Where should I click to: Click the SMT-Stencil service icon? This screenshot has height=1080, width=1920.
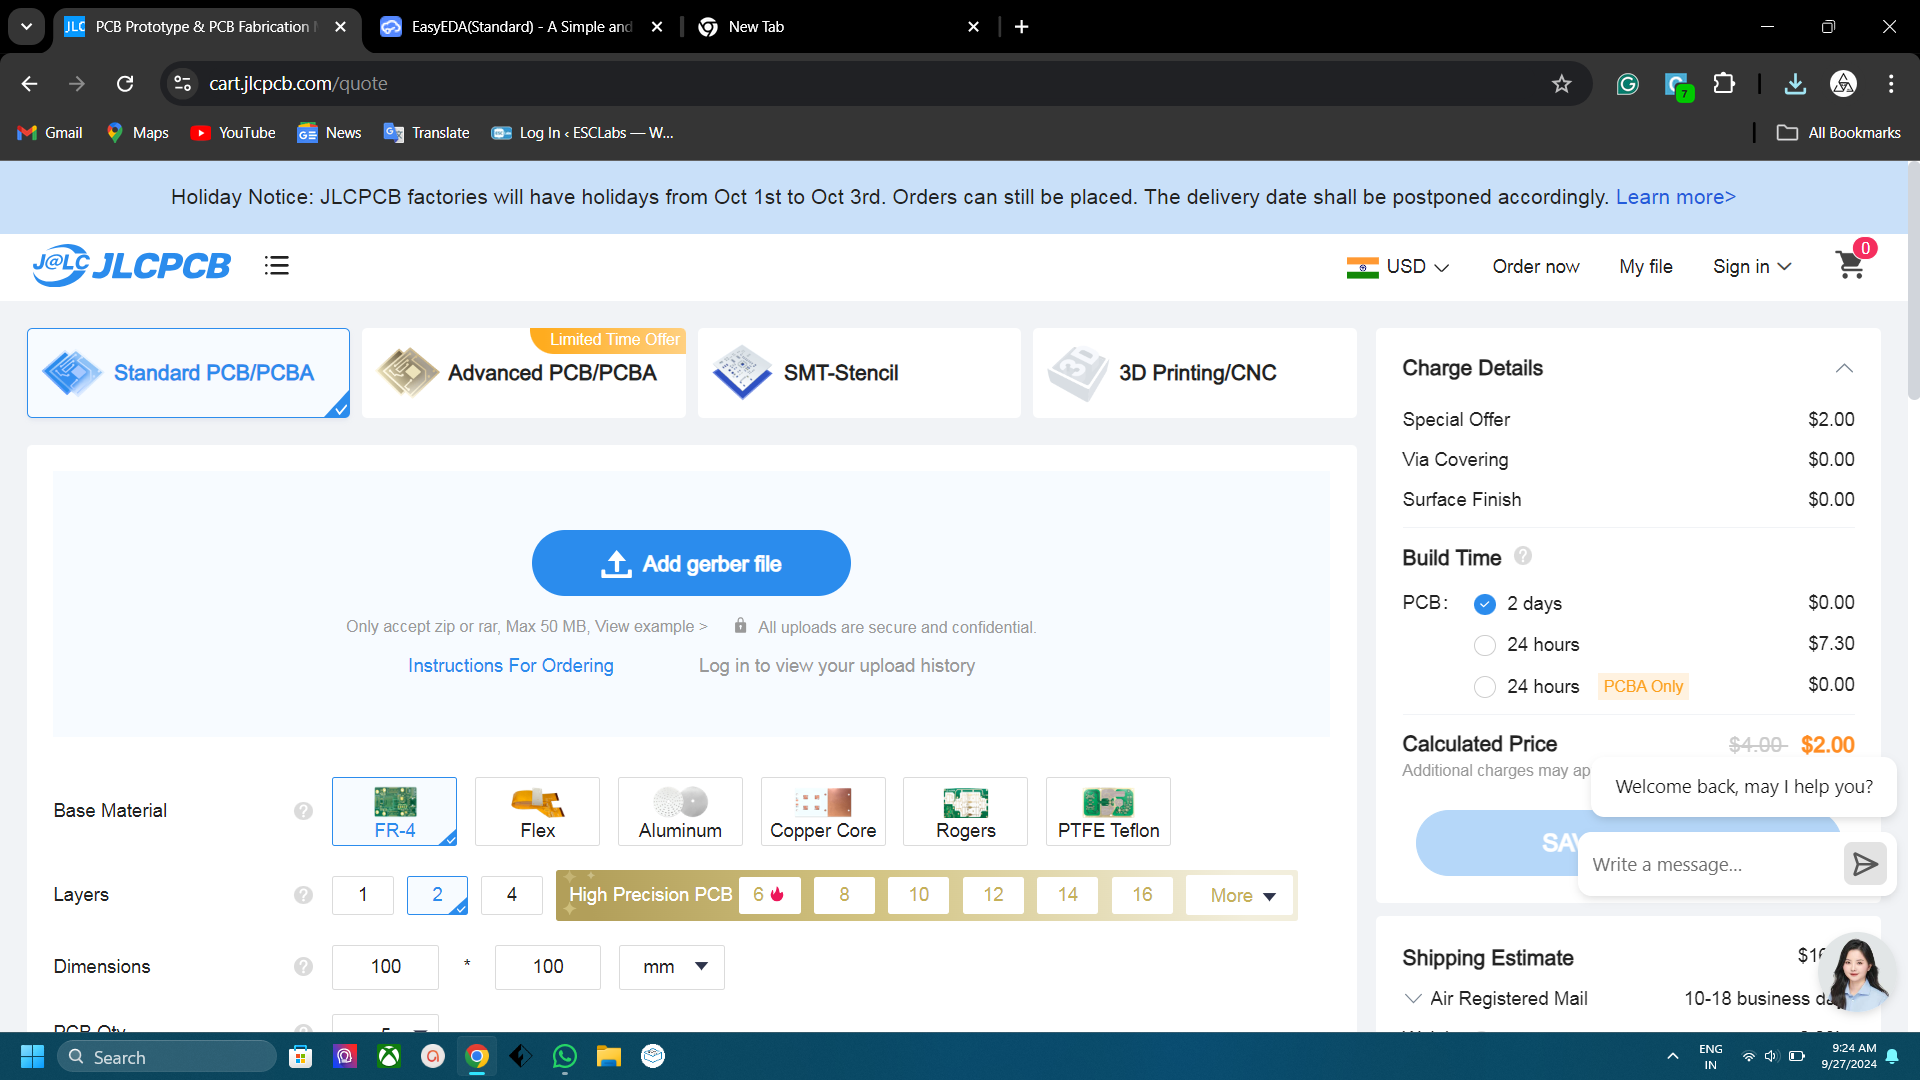(741, 373)
